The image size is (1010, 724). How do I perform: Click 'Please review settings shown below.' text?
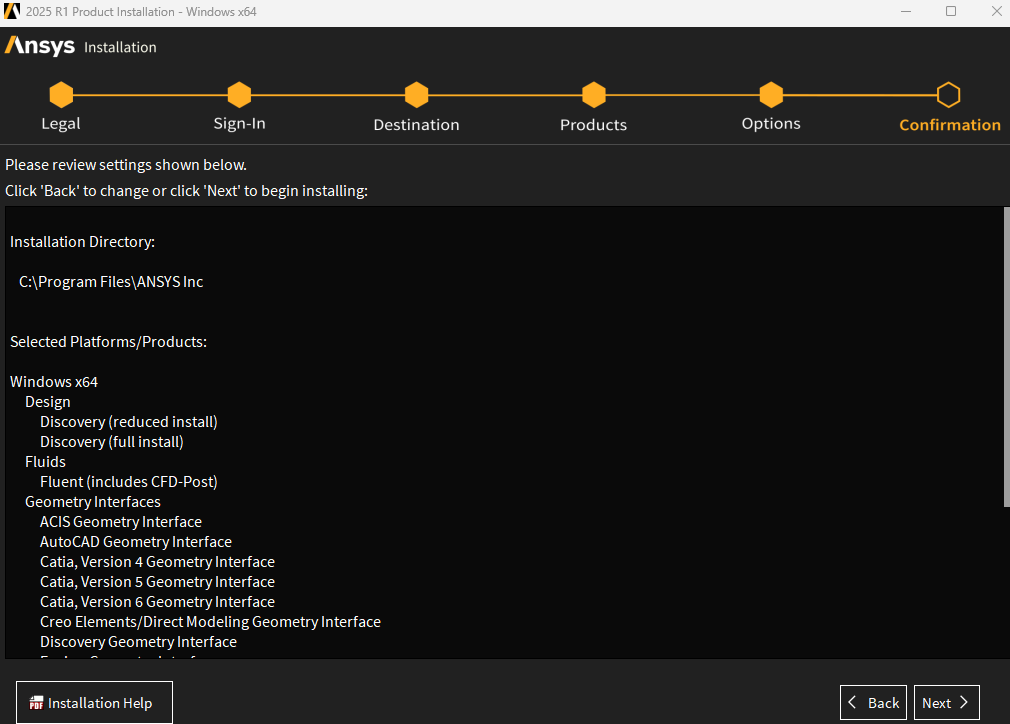click(126, 165)
